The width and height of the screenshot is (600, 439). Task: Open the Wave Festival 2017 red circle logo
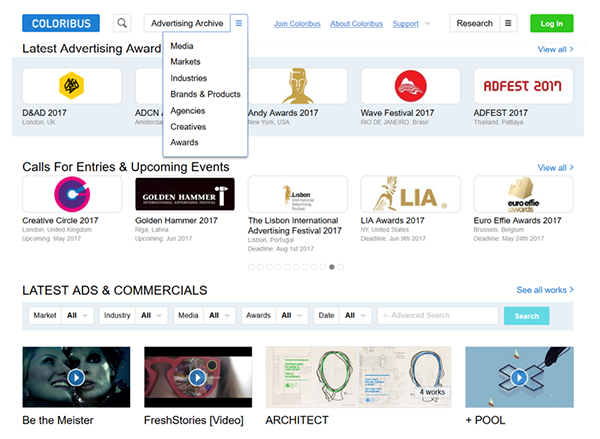[411, 86]
